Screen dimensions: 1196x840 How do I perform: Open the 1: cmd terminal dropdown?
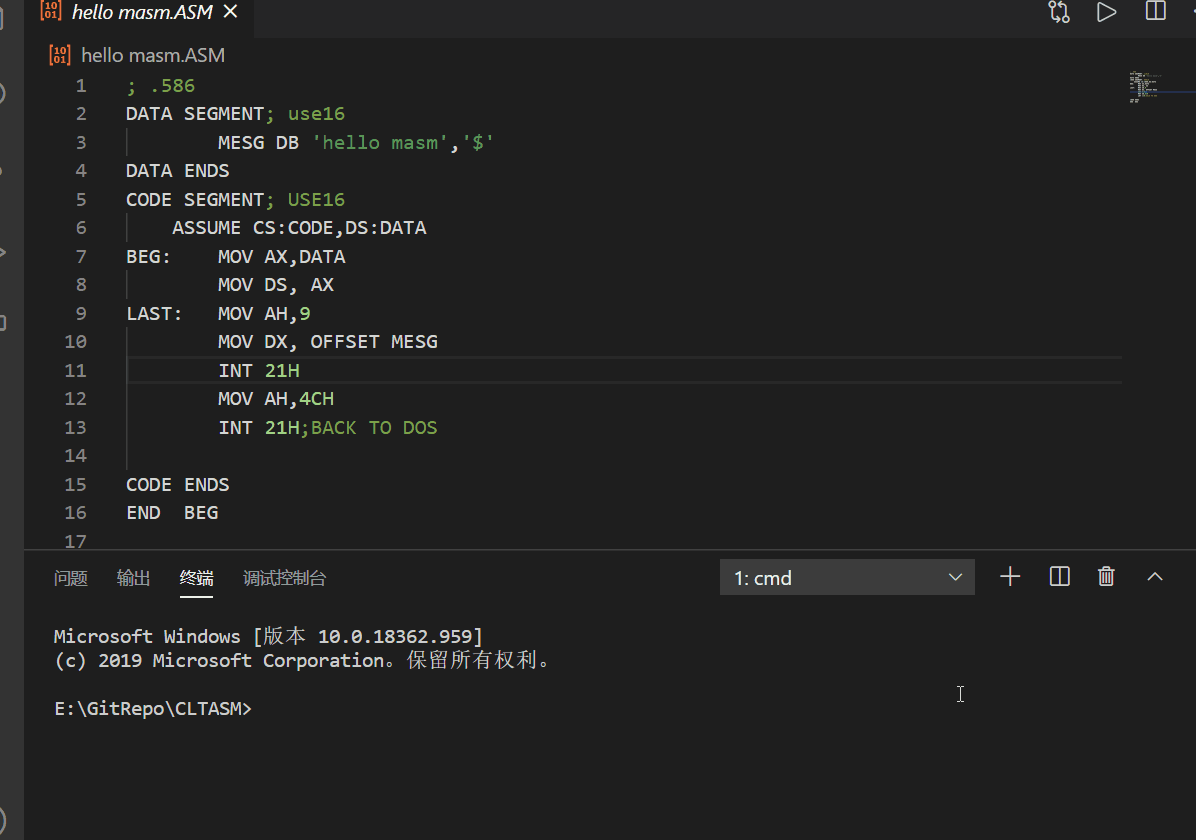click(x=847, y=578)
